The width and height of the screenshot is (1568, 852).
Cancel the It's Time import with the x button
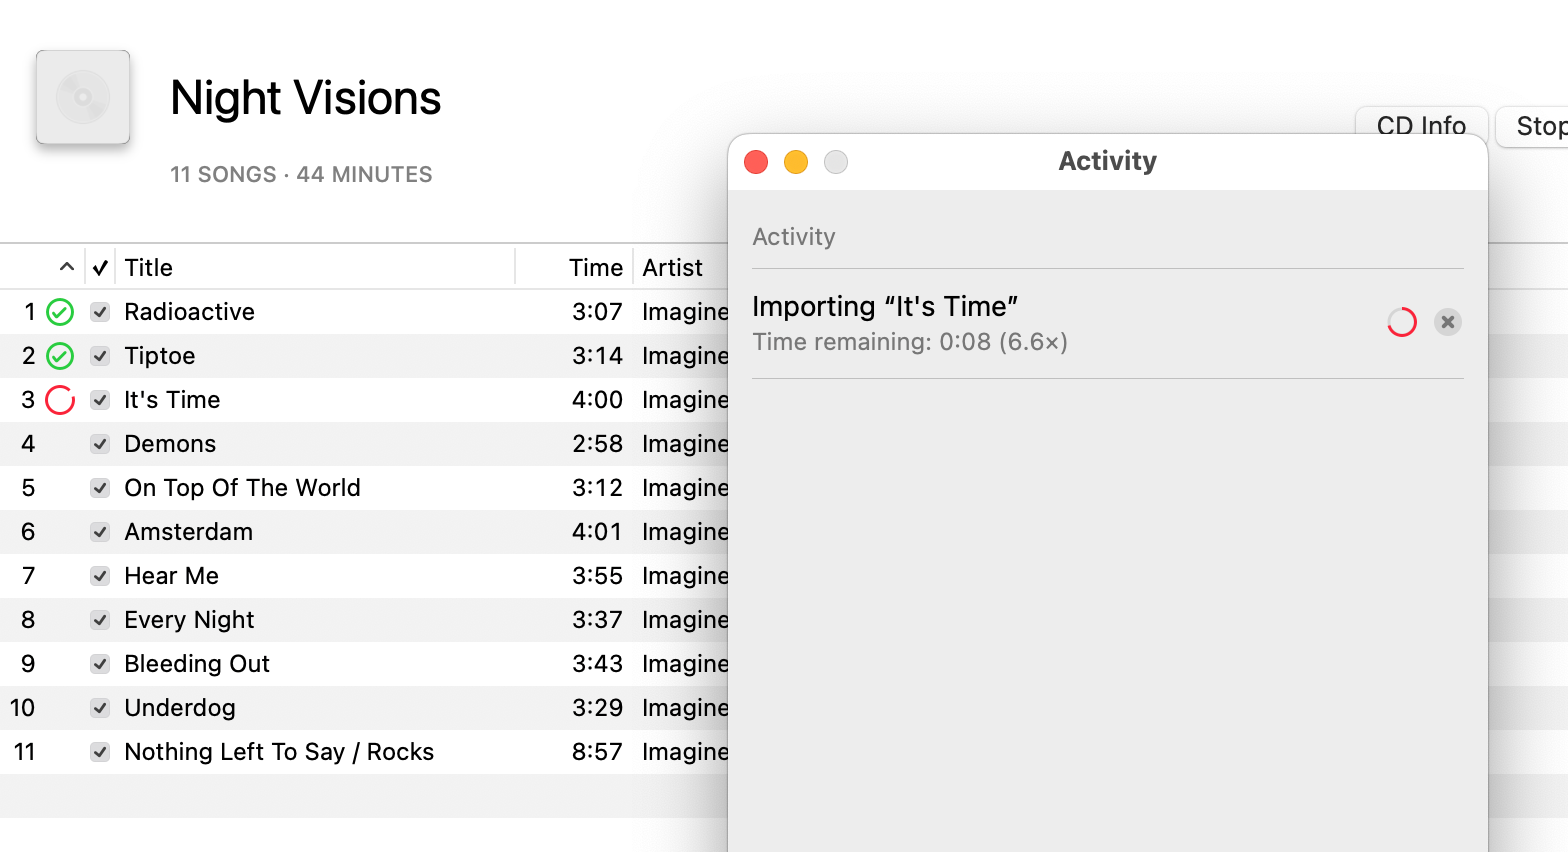pyautogui.click(x=1447, y=322)
